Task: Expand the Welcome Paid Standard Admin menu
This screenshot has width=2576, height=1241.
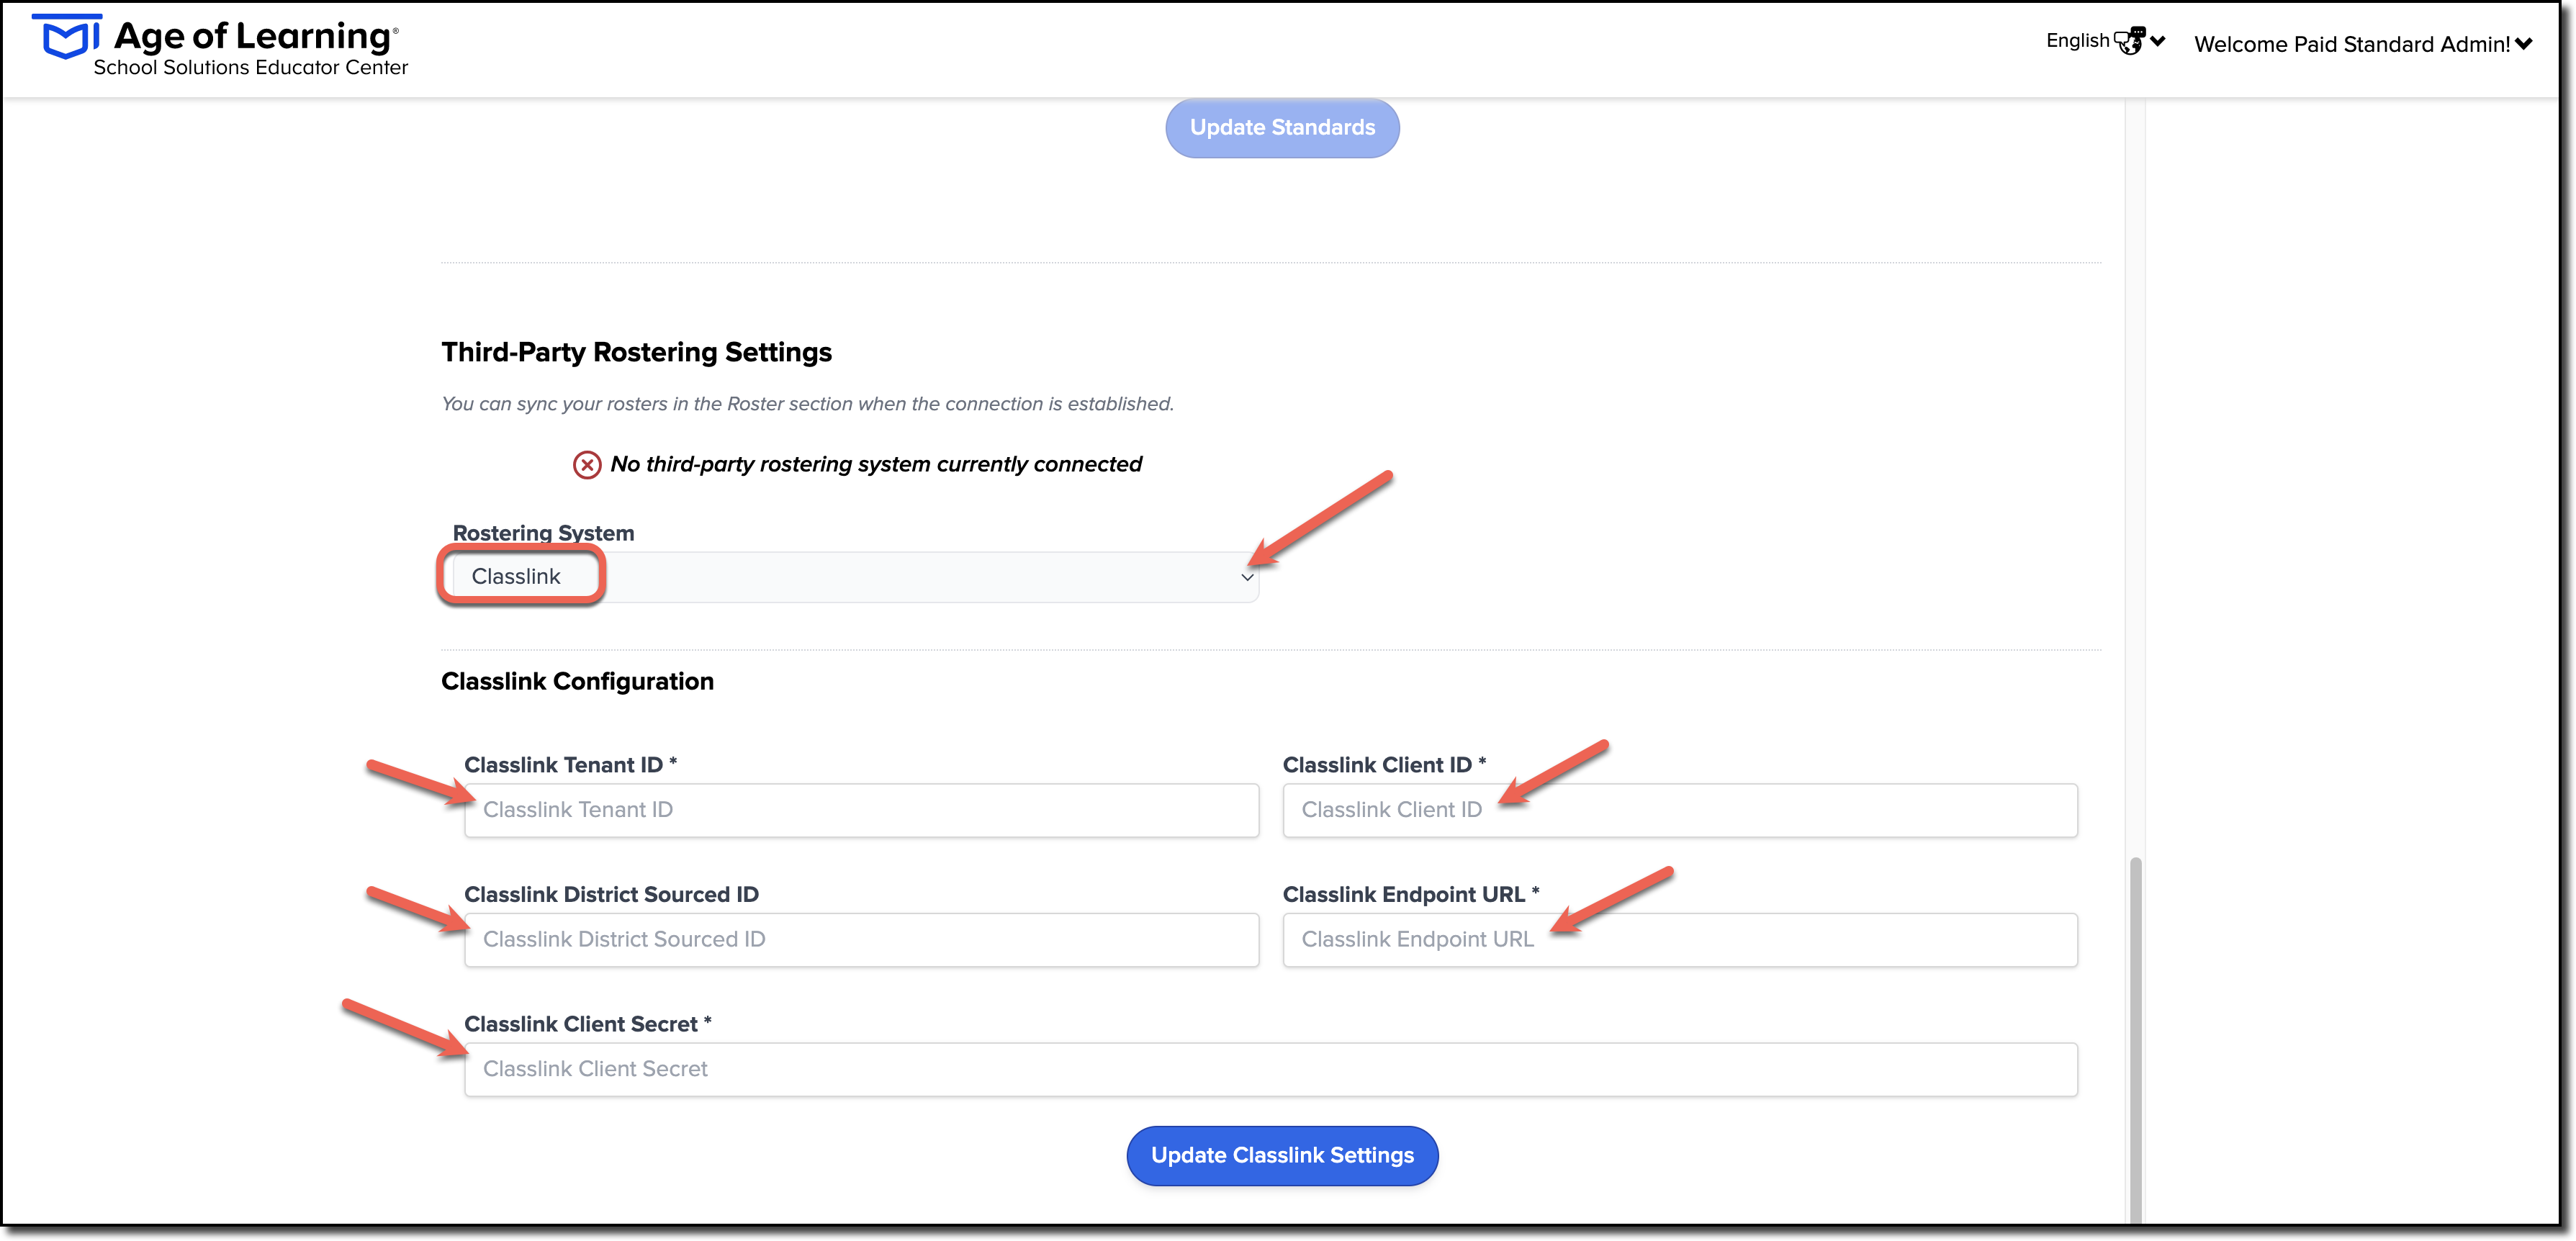Action: (x=2362, y=44)
